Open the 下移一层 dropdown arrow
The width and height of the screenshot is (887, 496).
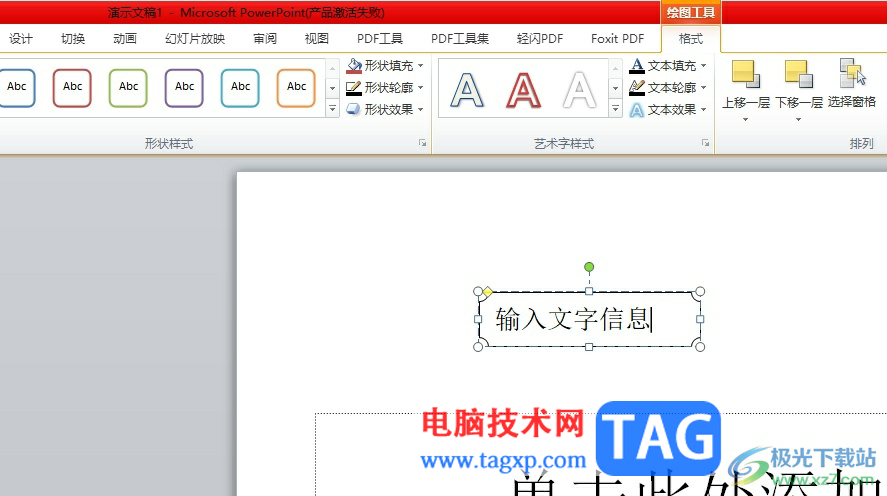tap(798, 119)
